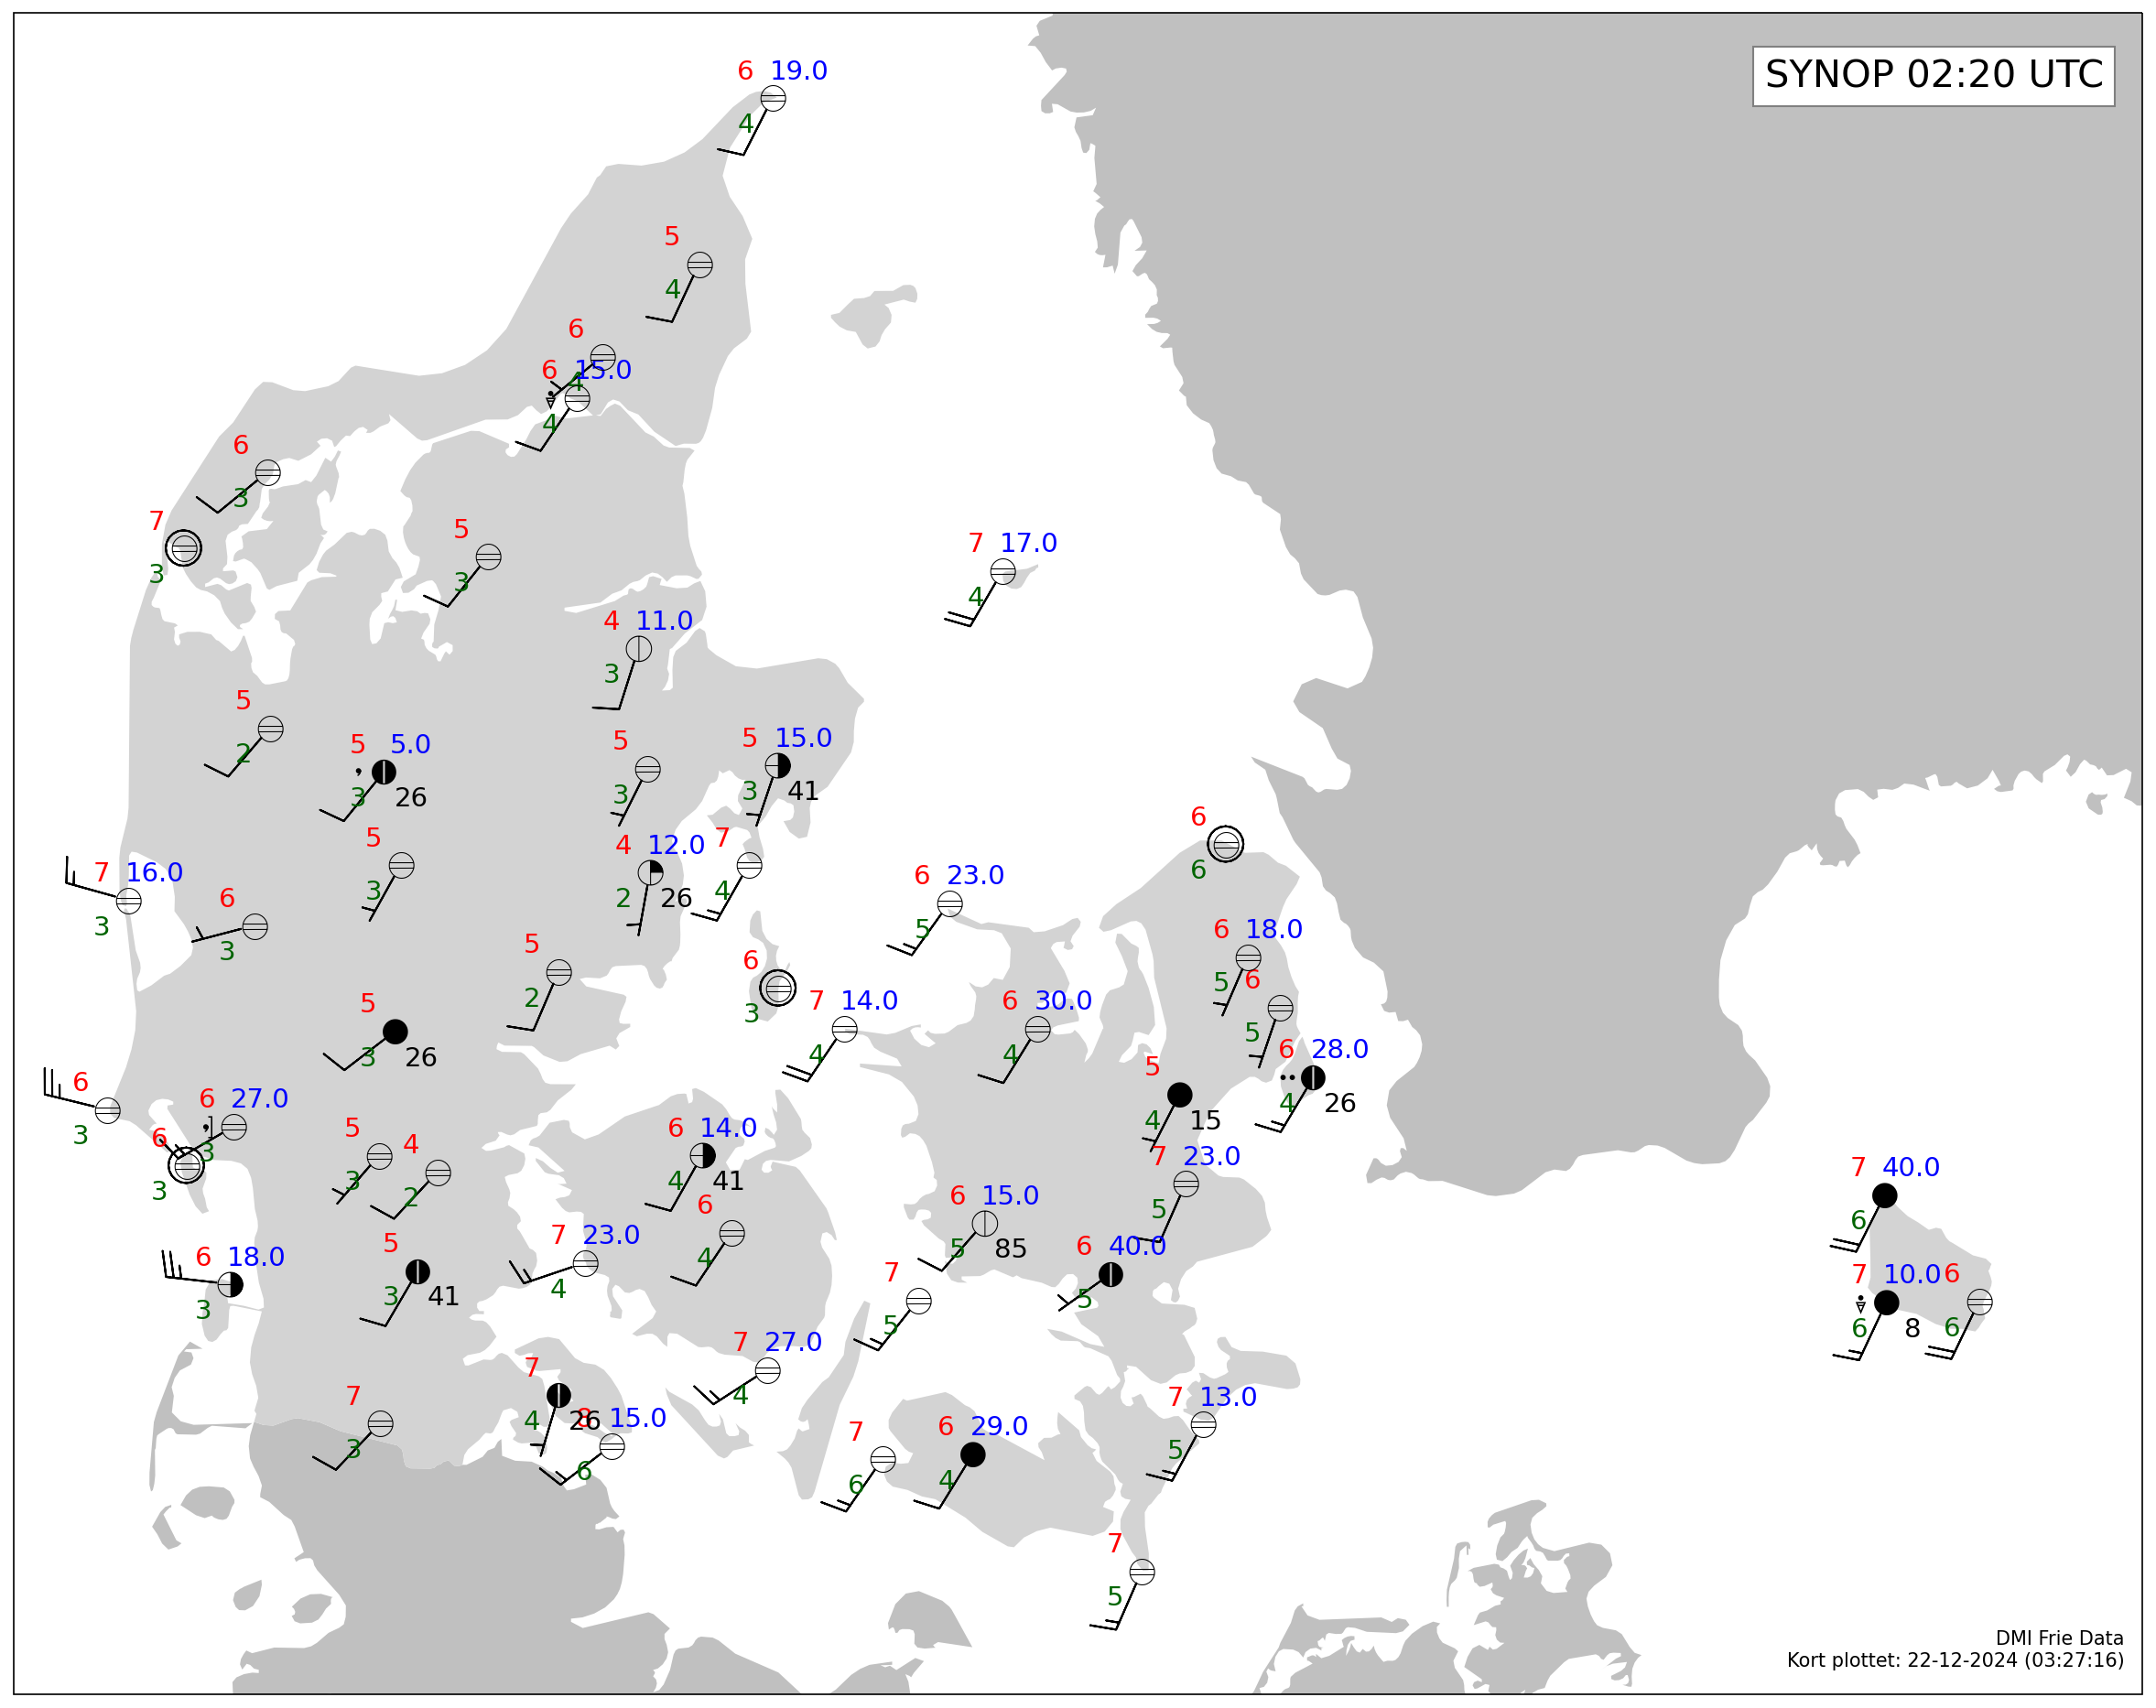Select the shower symbol left of the 10.0 station
Image resolution: width=2156 pixels, height=1708 pixels.
pos(1861,1304)
